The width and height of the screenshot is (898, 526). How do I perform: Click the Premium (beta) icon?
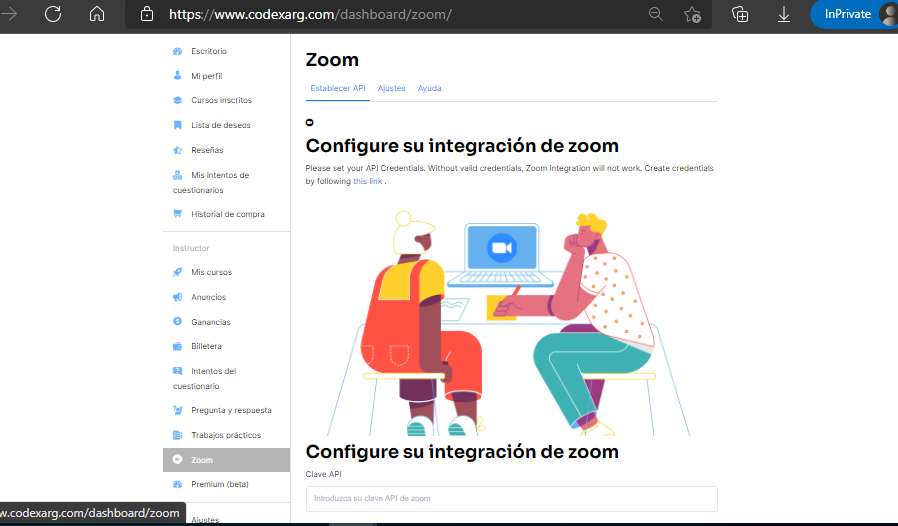pos(178,484)
